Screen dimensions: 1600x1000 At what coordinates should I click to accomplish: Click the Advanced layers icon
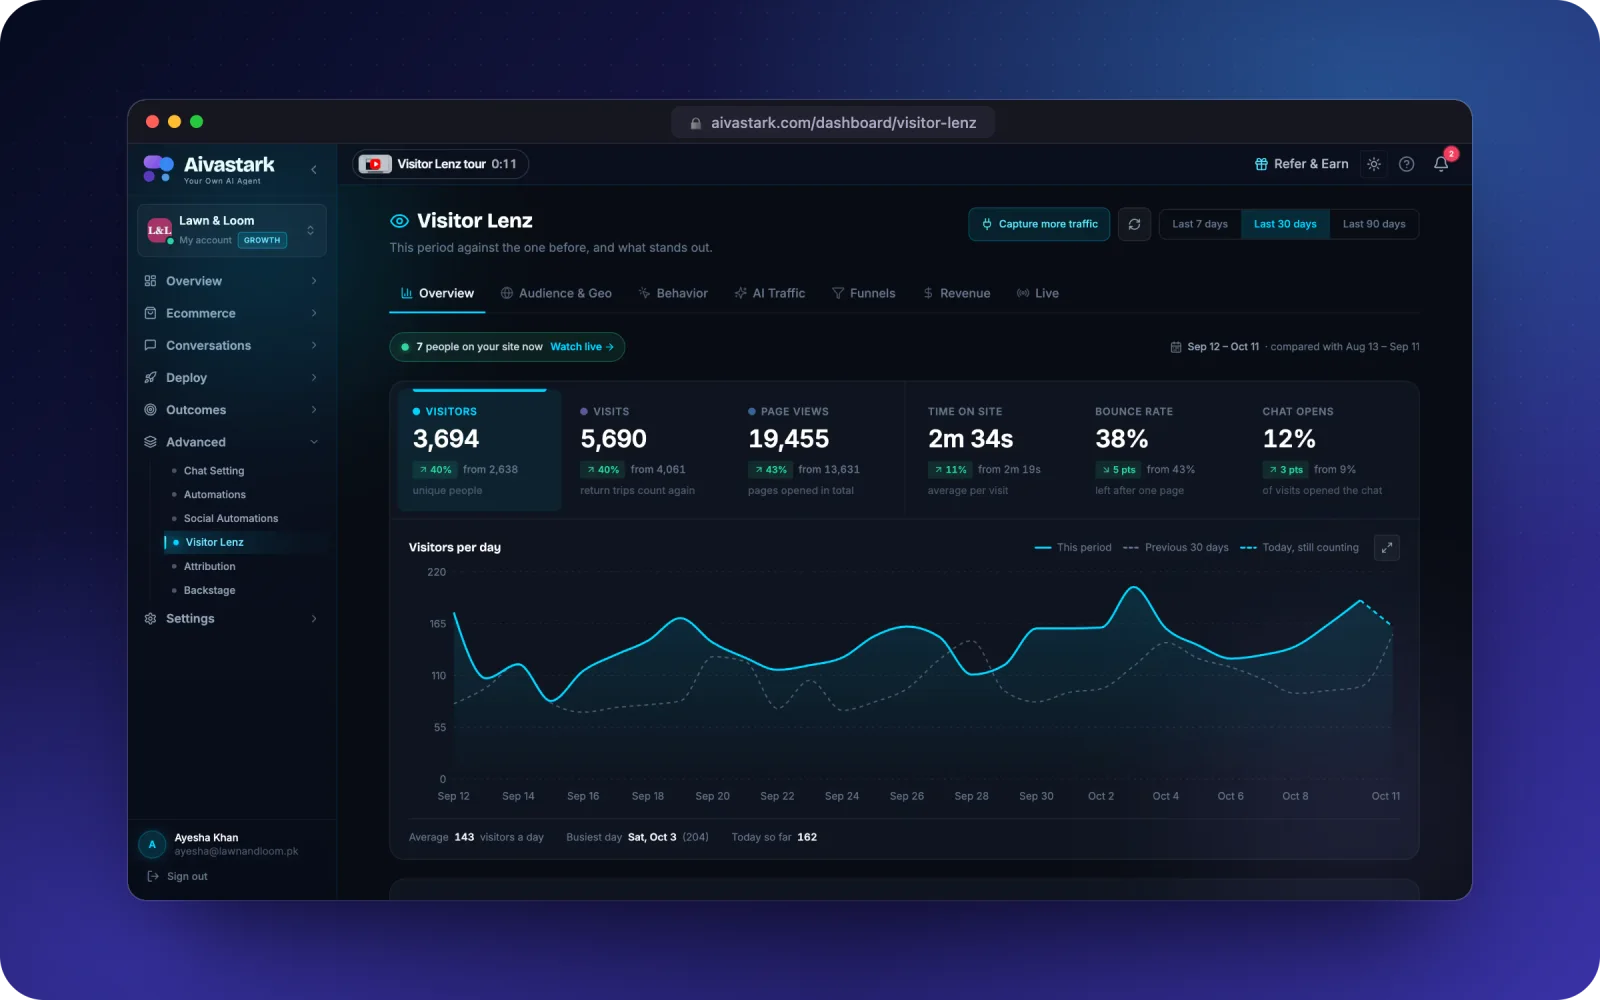click(x=150, y=441)
